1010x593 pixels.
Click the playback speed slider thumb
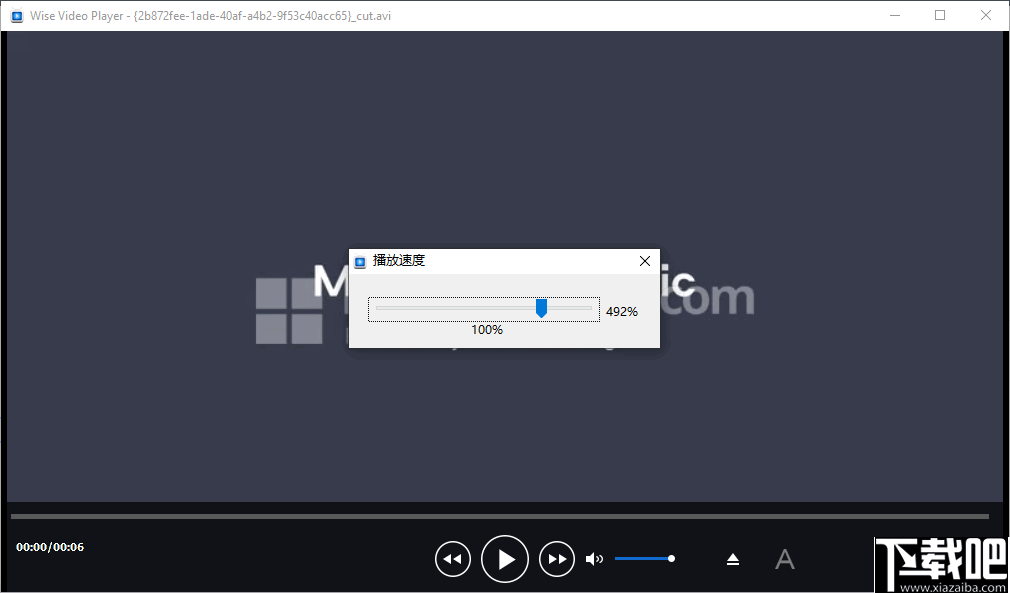click(x=541, y=310)
